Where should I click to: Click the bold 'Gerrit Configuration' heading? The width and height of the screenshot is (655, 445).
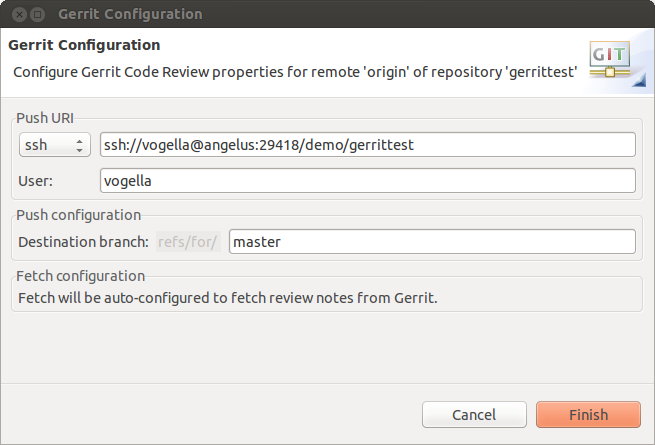point(84,45)
